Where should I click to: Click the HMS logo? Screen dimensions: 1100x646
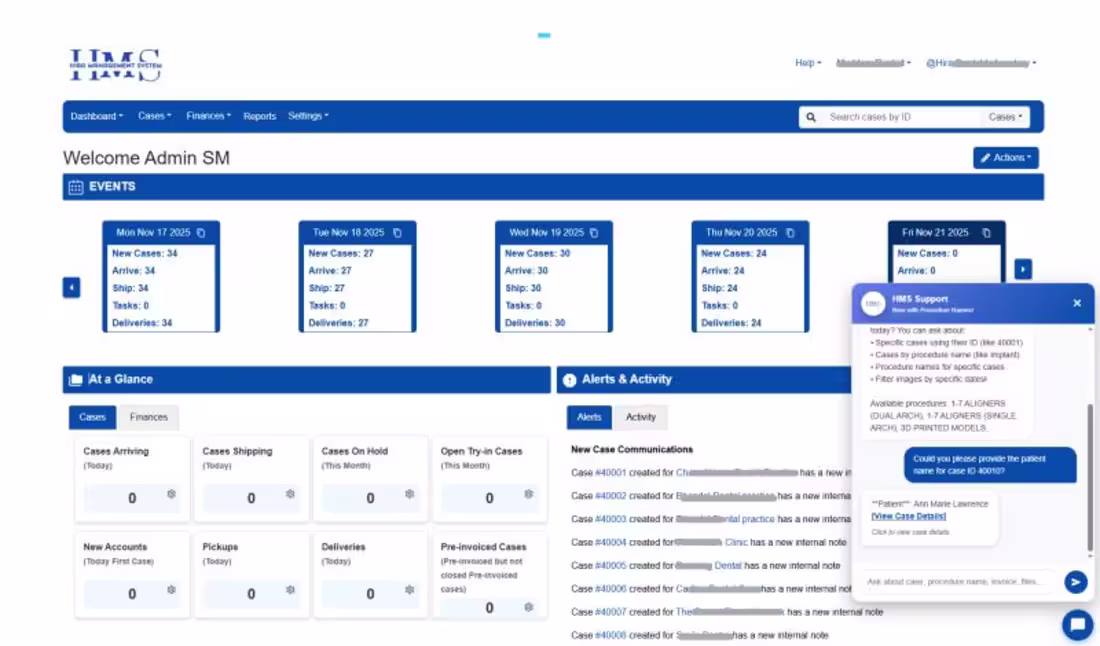[116, 65]
